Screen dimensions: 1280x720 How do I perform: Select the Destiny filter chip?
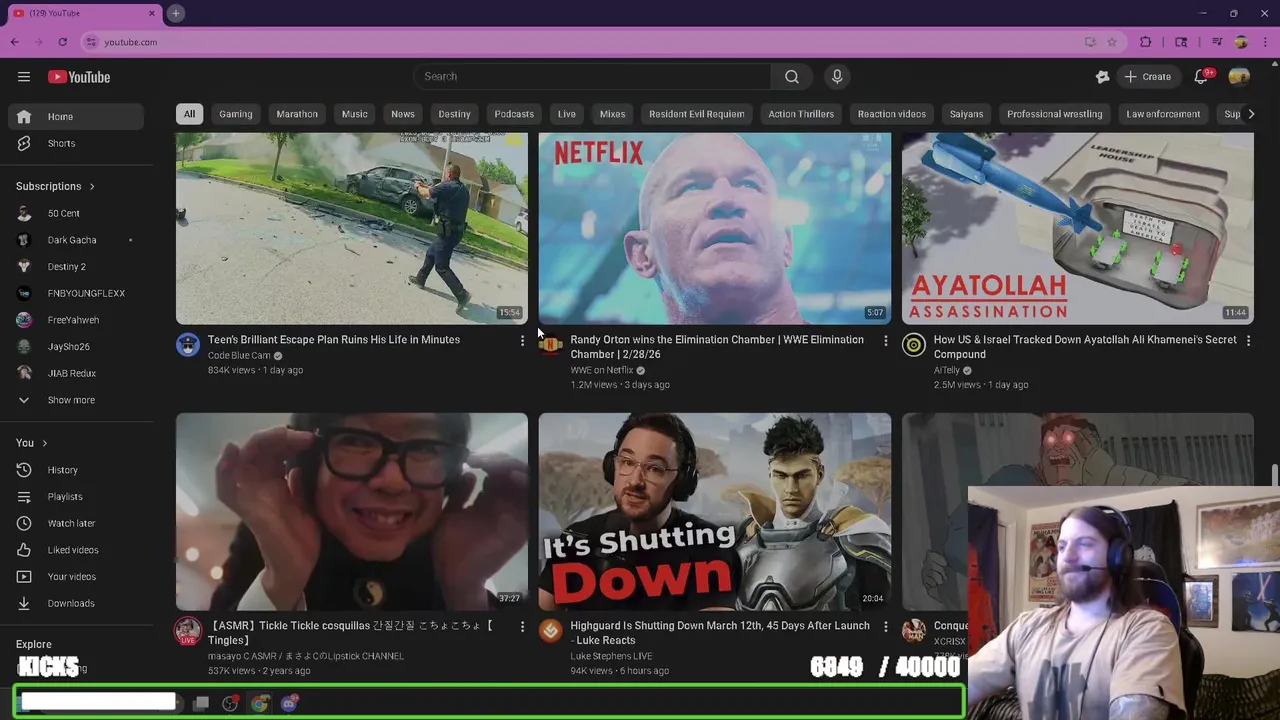[x=454, y=114]
